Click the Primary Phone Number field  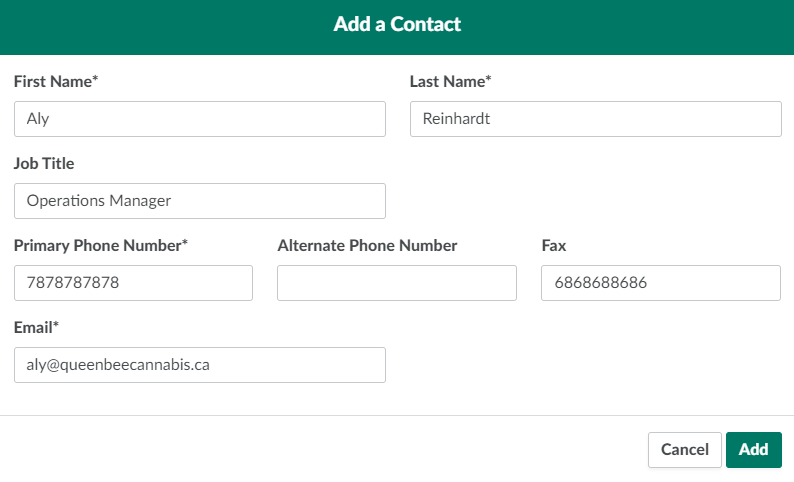(x=133, y=283)
